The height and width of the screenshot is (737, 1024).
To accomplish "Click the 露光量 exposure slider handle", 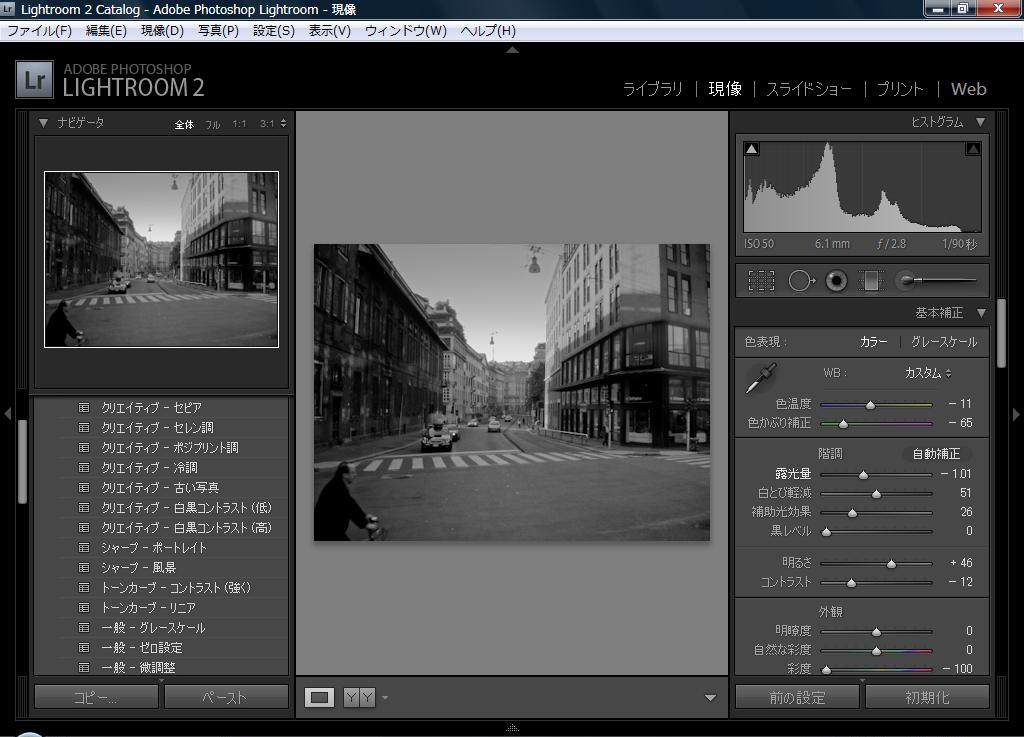I will 863,475.
